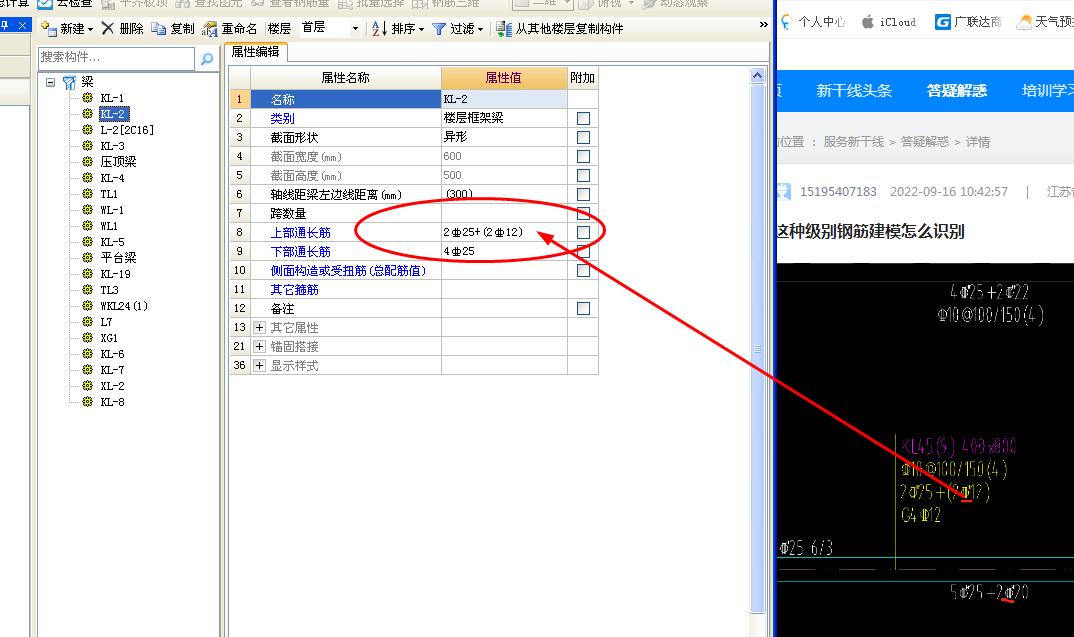1074x637 pixels.
Task: Collapse the 梁 tree node
Action: point(50,82)
